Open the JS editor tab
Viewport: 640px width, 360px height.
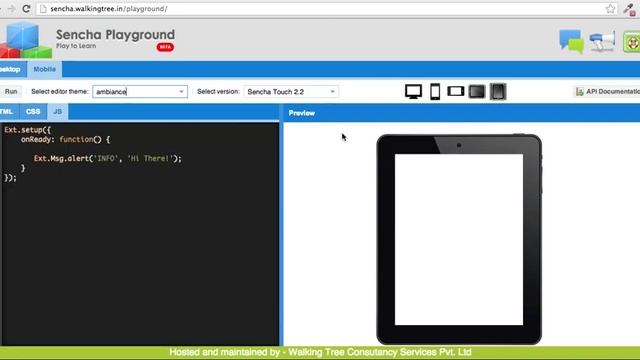(58, 111)
